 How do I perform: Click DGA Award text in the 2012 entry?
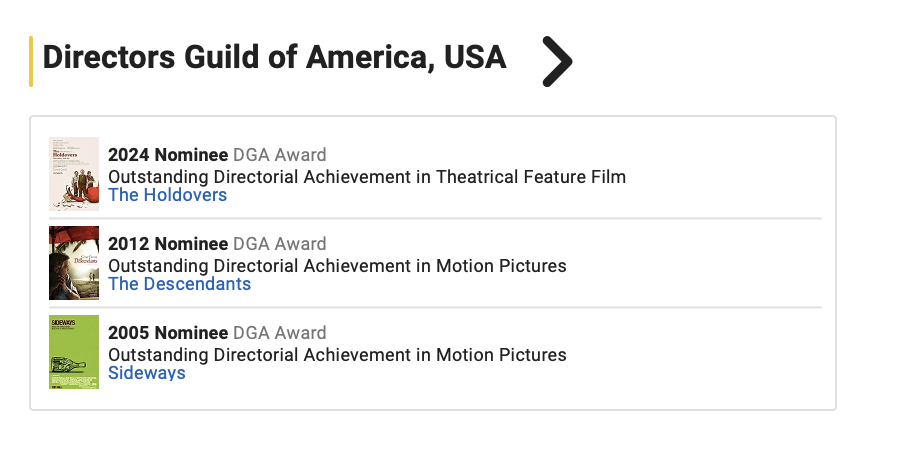tap(280, 244)
